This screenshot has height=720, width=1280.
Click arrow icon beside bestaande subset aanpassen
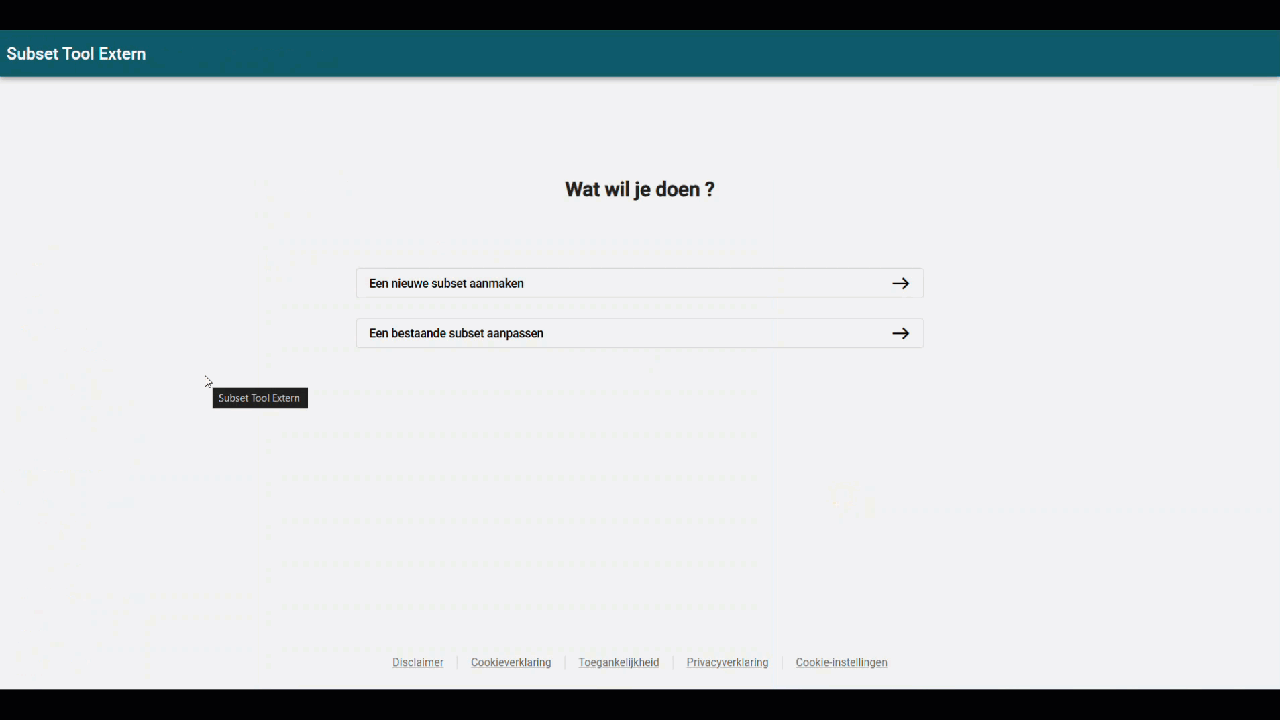(901, 333)
